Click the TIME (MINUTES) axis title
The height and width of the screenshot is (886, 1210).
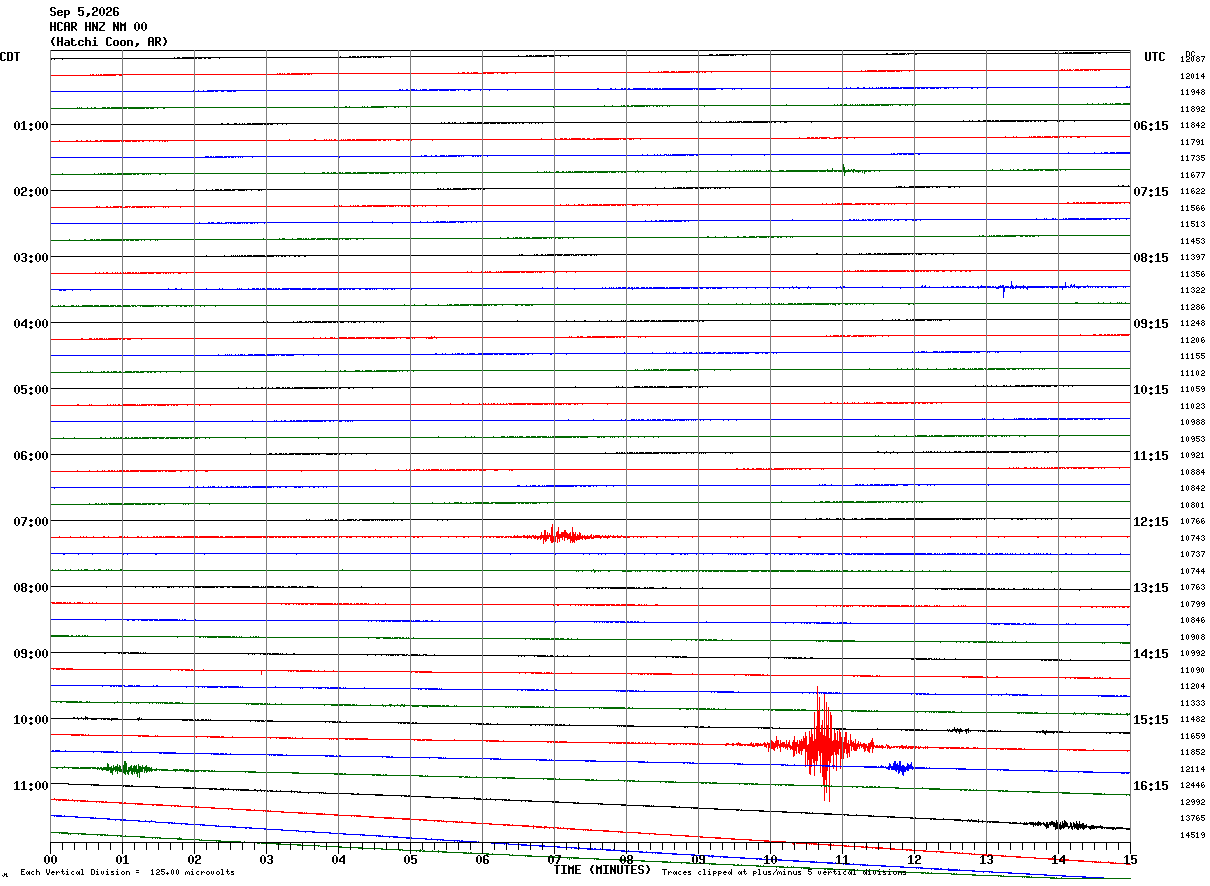tap(602, 870)
